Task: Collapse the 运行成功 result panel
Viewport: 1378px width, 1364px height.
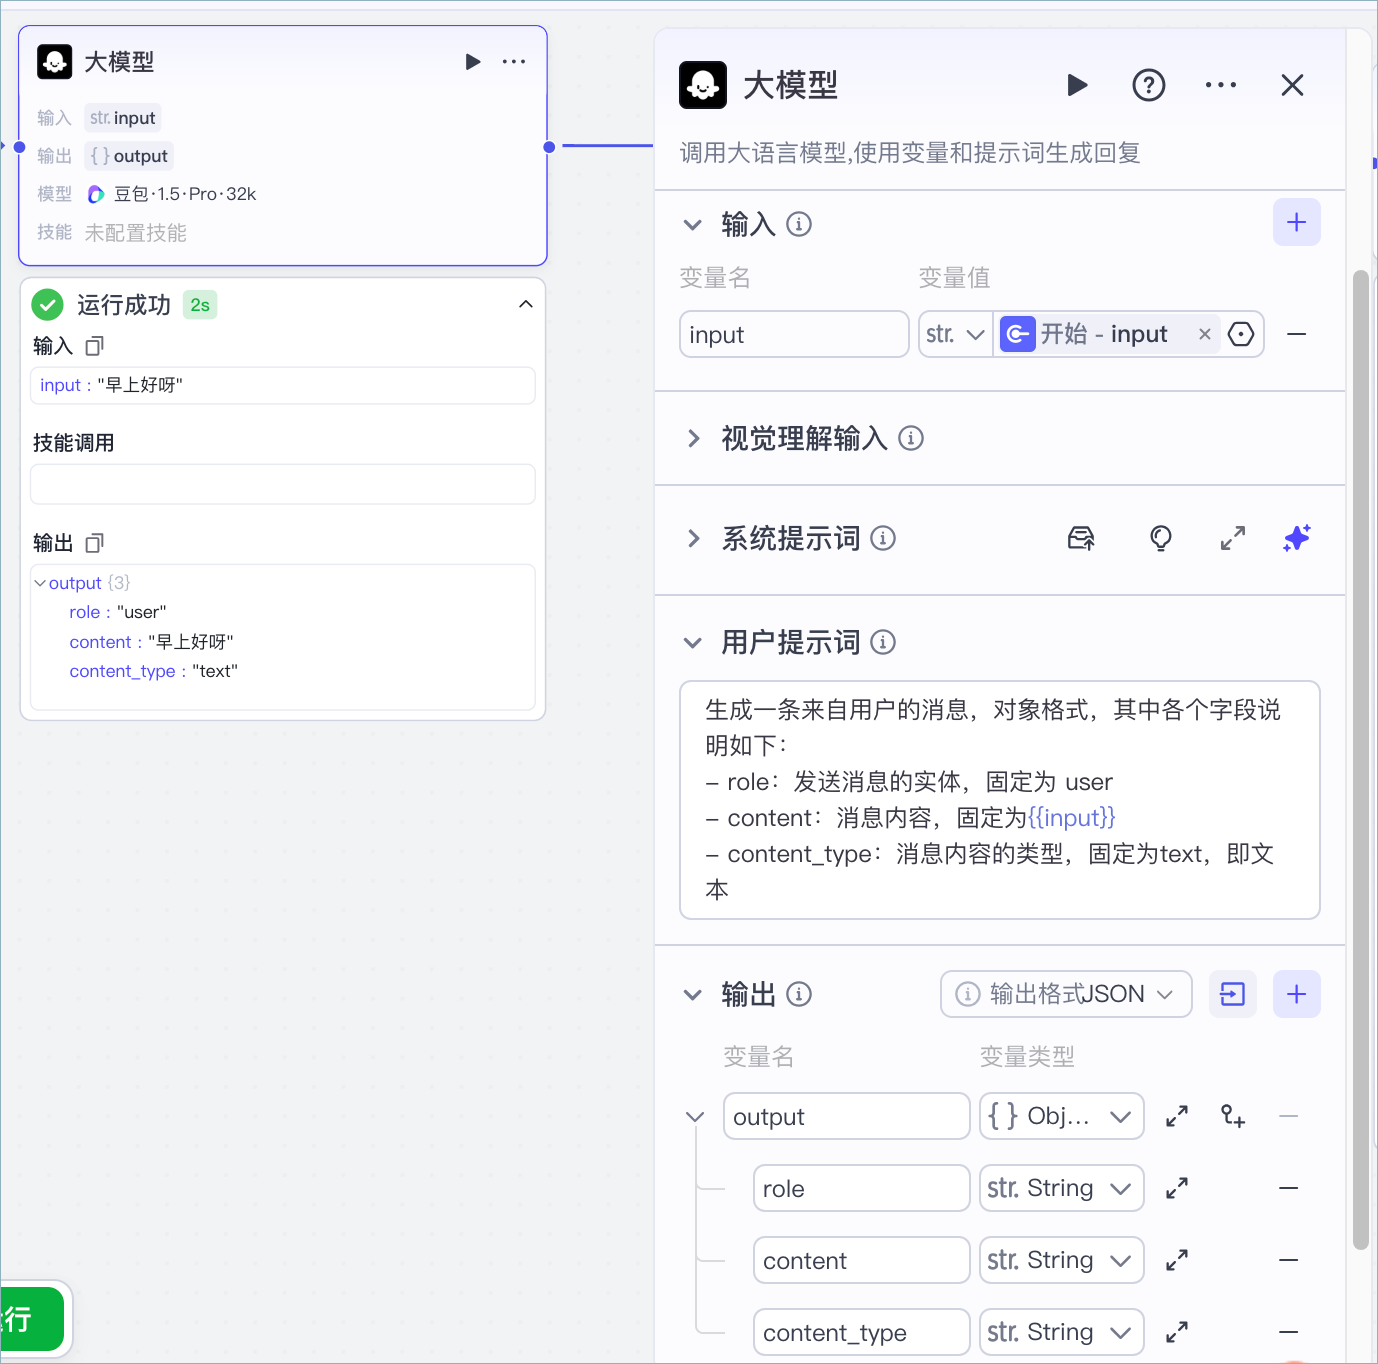Action: coord(526,304)
